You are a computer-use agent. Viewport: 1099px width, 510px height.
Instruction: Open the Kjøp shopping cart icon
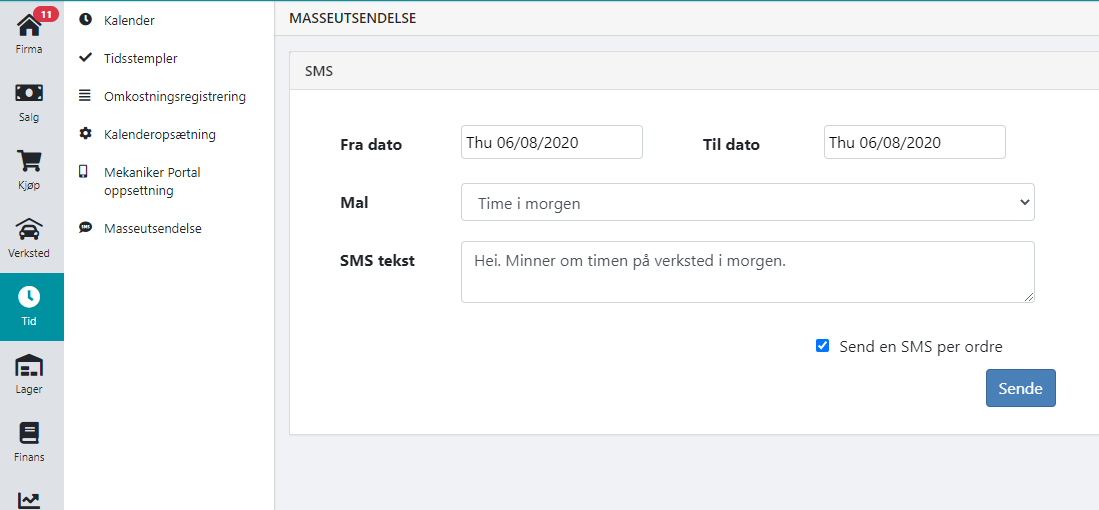coord(29,161)
